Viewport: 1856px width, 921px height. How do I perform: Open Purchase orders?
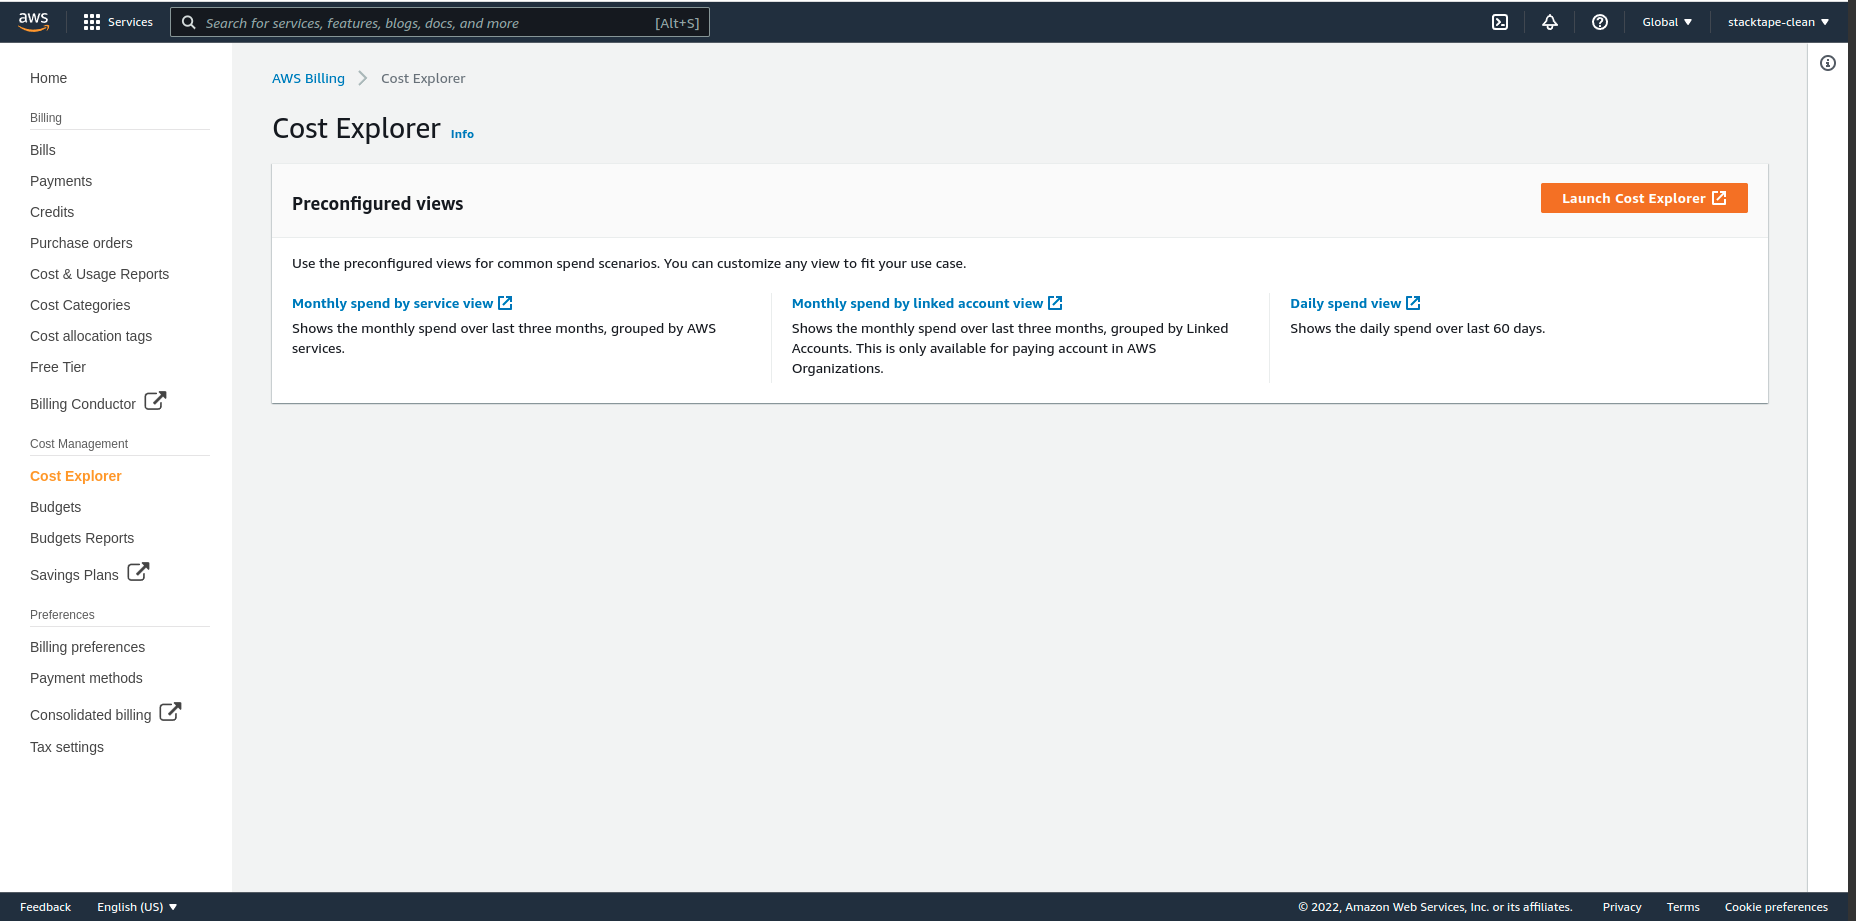pos(81,243)
